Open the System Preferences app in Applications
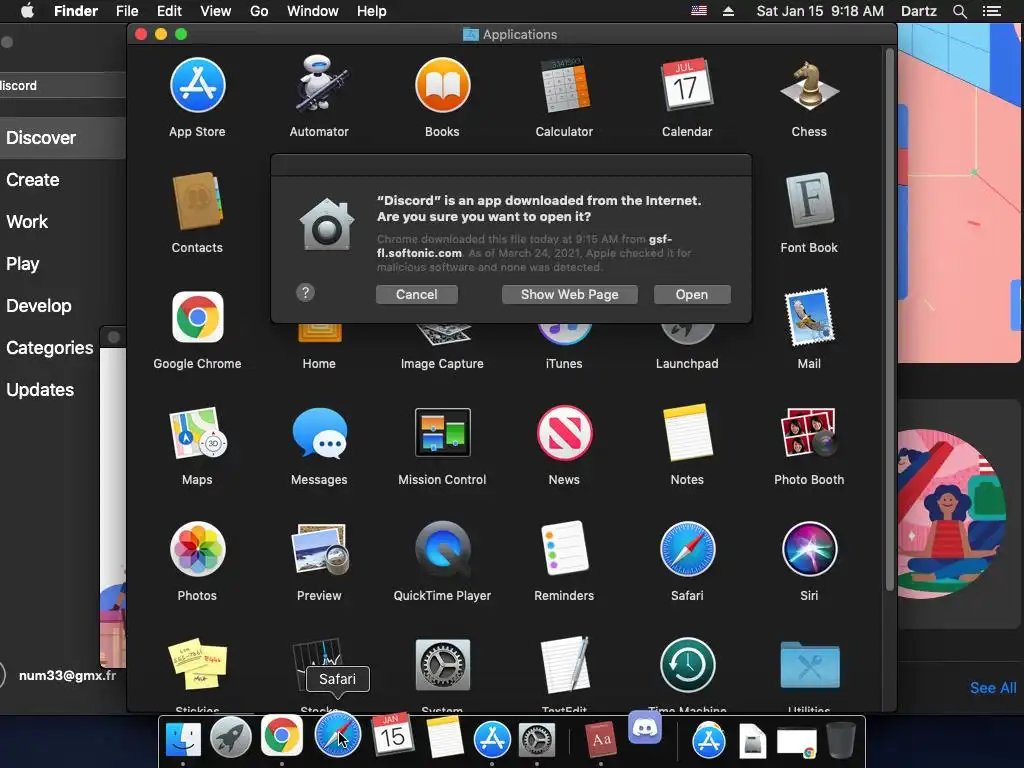 (x=442, y=665)
